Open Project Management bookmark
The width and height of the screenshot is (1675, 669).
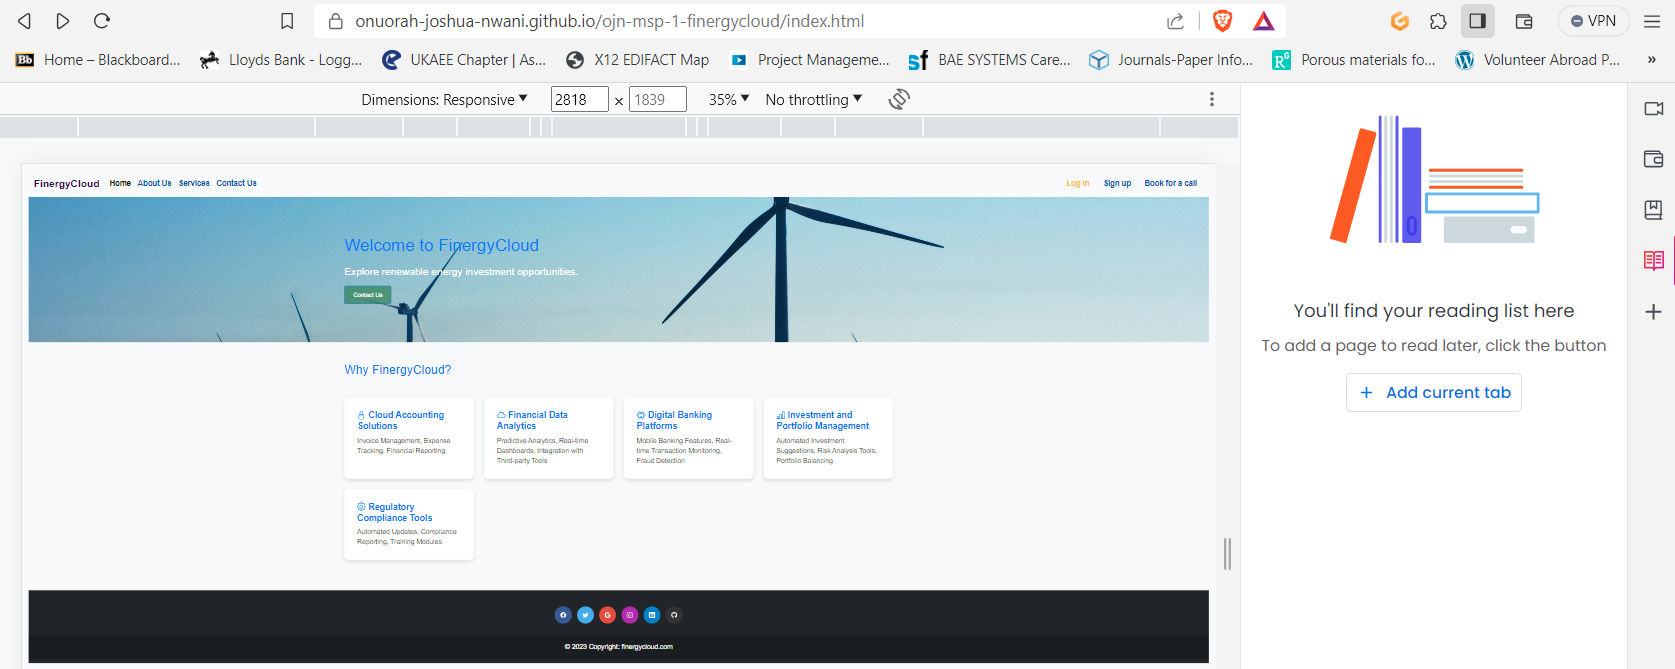coord(809,60)
